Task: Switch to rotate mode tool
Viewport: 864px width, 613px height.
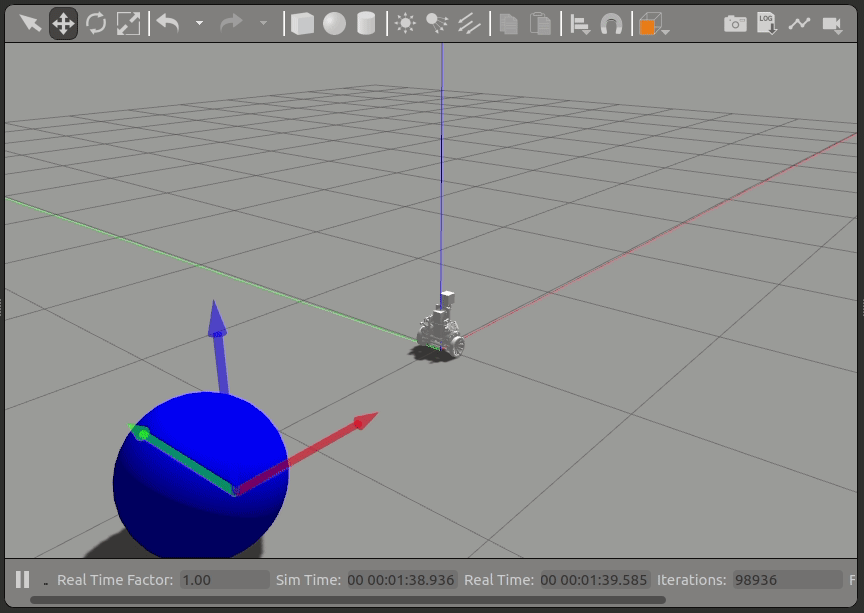Action: pyautogui.click(x=96, y=24)
